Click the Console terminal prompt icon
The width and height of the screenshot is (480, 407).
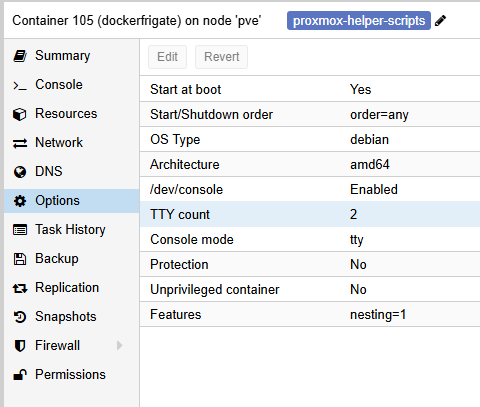[x=20, y=86]
